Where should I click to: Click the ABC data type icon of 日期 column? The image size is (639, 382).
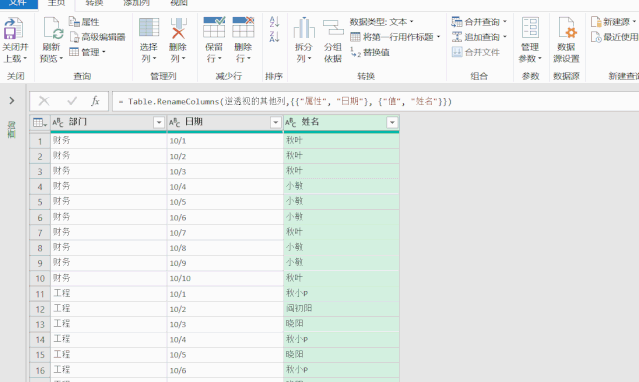tap(174, 122)
